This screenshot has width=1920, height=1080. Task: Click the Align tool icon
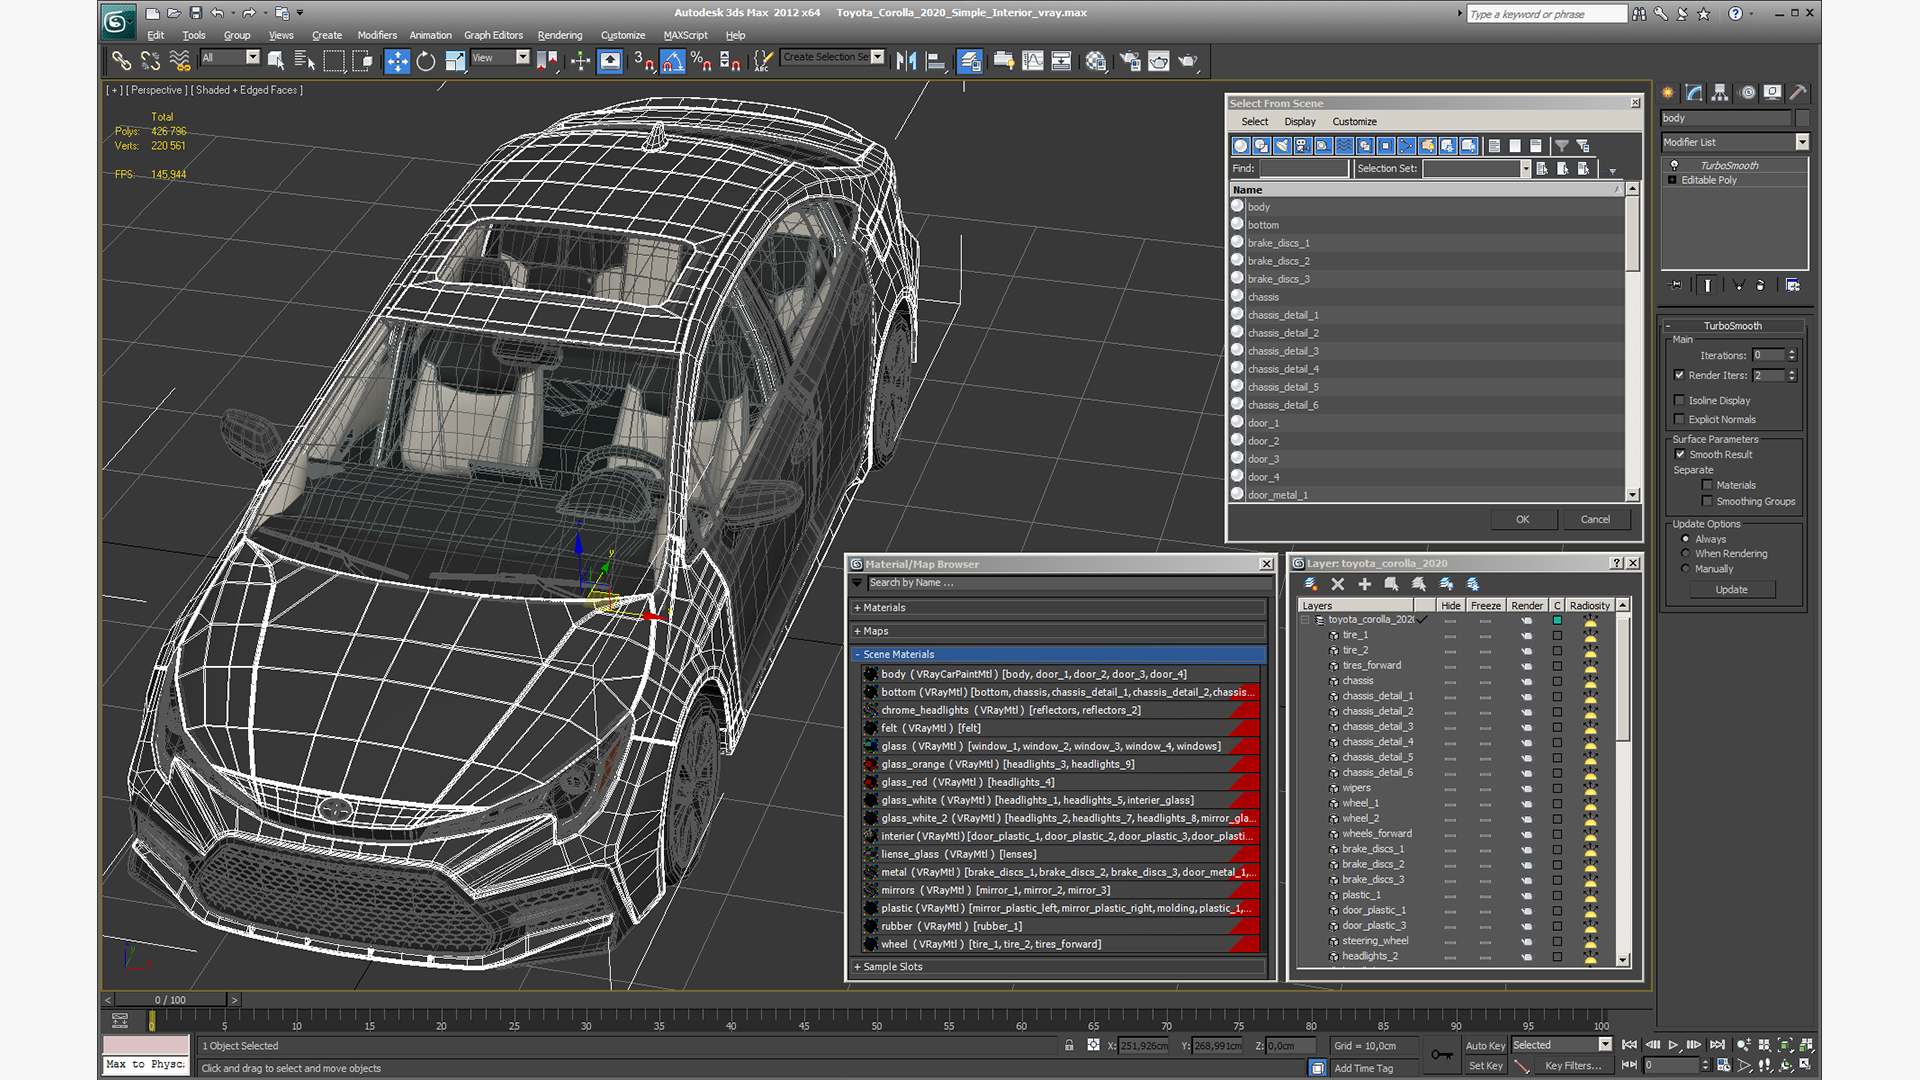coord(935,61)
